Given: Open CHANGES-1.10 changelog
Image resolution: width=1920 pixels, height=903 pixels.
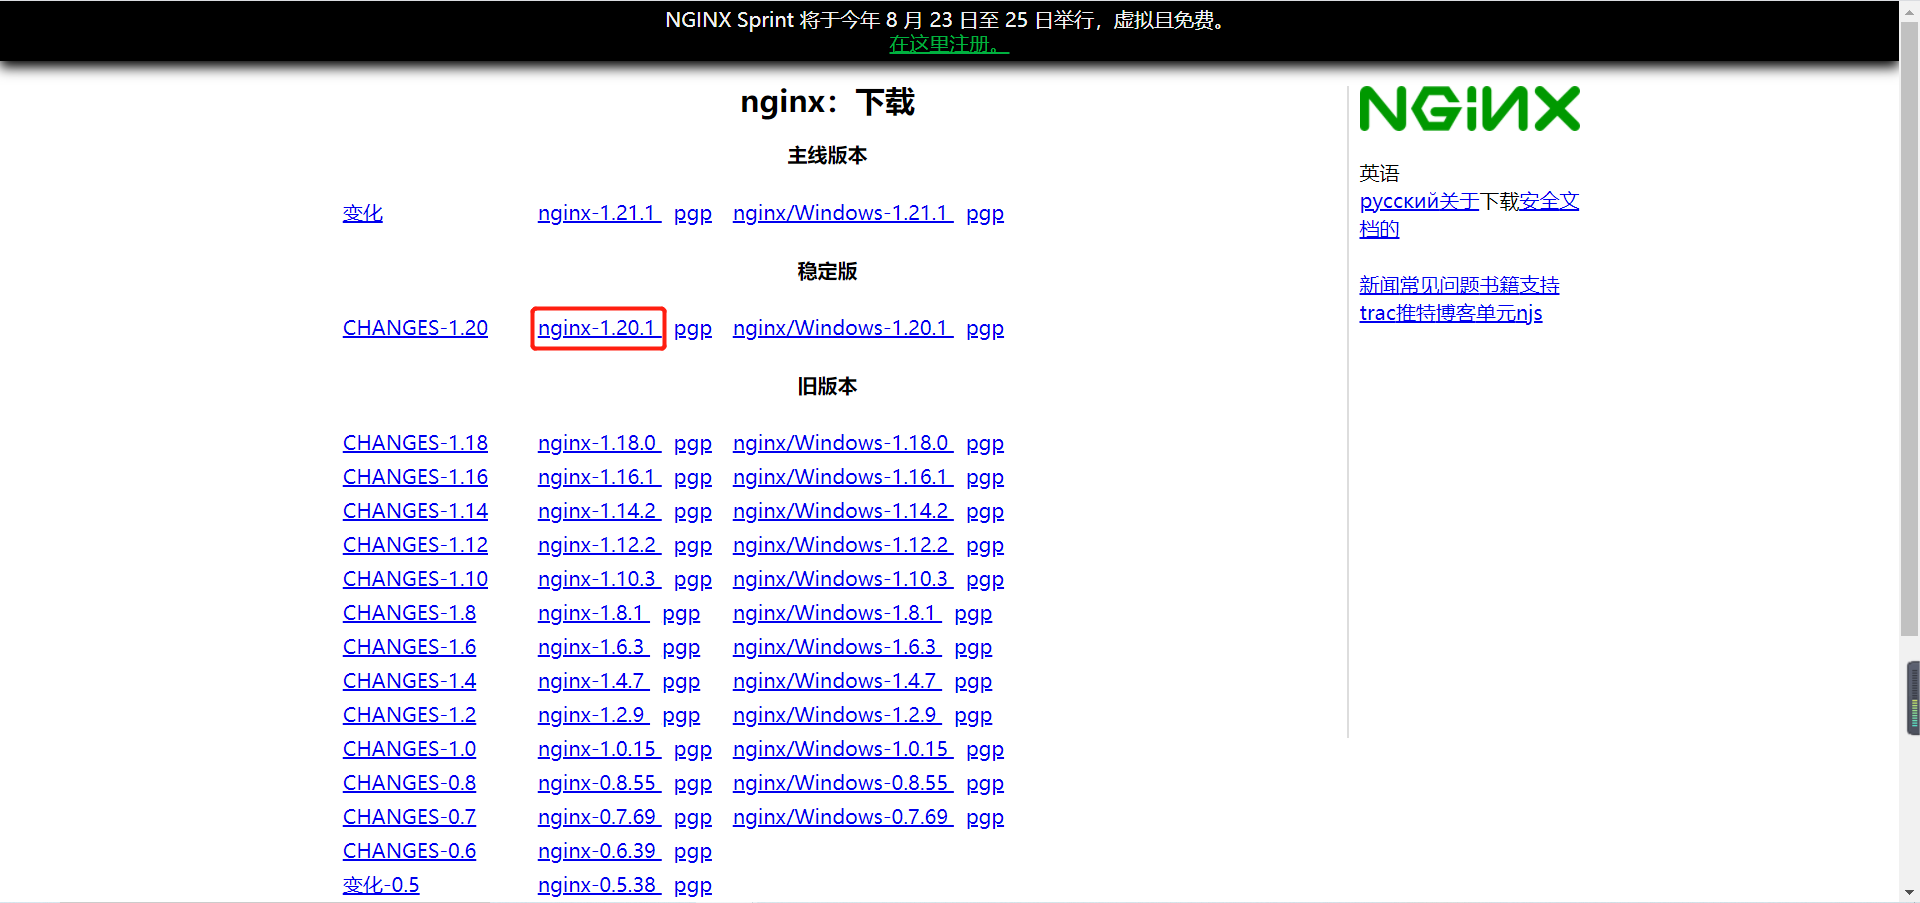Looking at the screenshot, I should pos(414,578).
